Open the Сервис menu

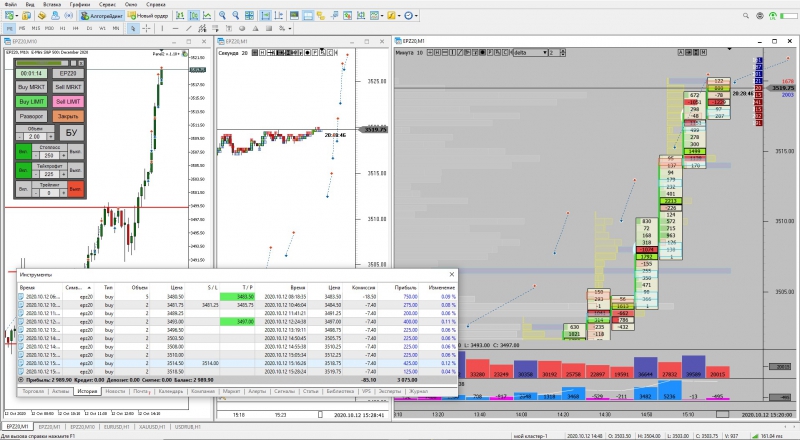(x=107, y=4)
